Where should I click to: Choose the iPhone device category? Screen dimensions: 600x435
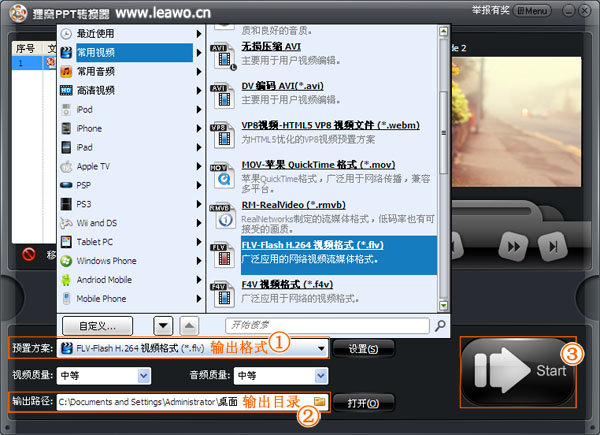tap(130, 128)
